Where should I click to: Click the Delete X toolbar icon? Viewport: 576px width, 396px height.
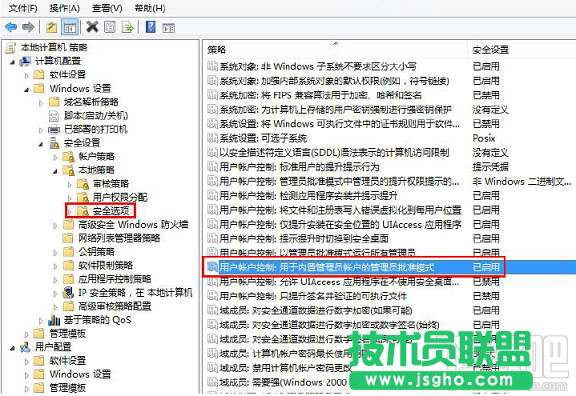(92, 27)
